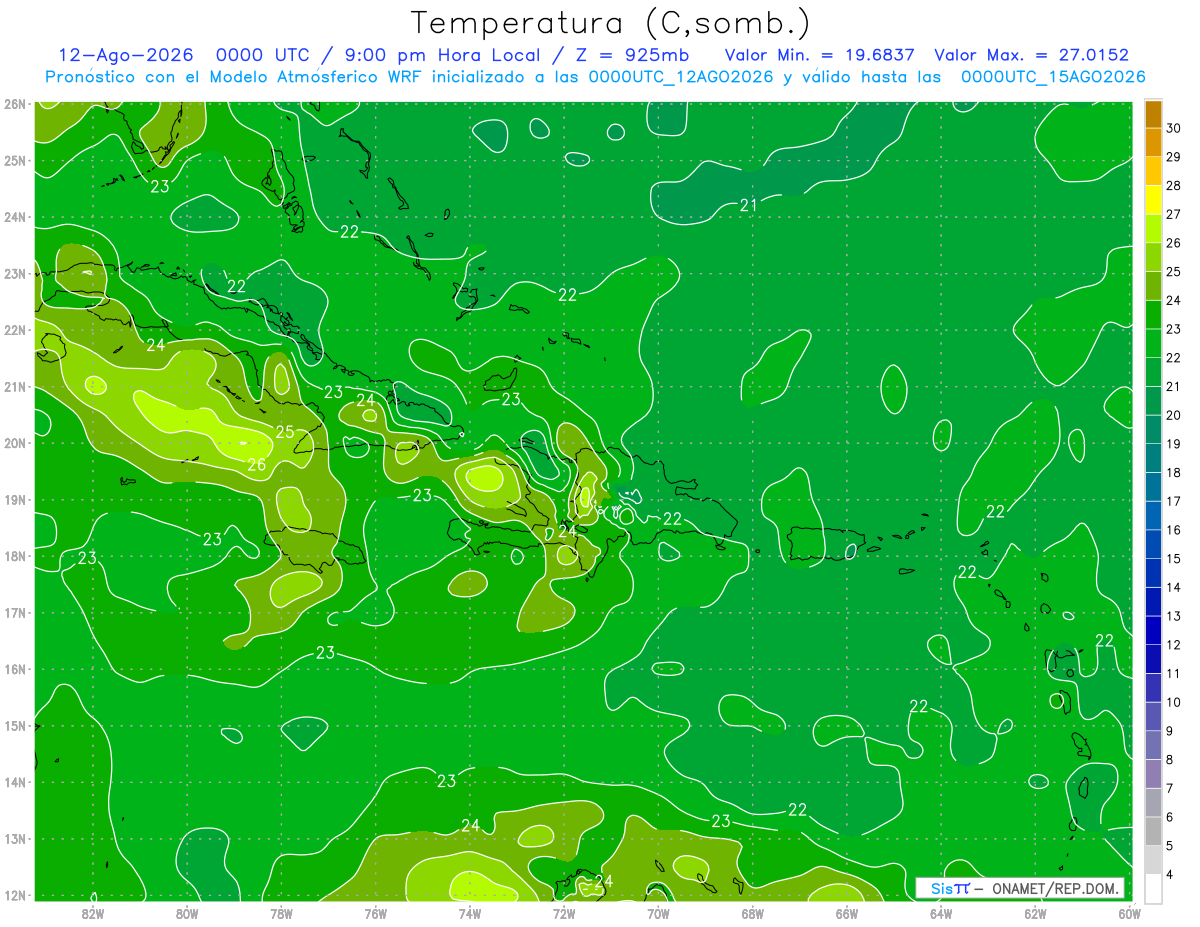Click the "74W" longitude axis label
The width and height of the screenshot is (1200, 927).
pos(470,912)
